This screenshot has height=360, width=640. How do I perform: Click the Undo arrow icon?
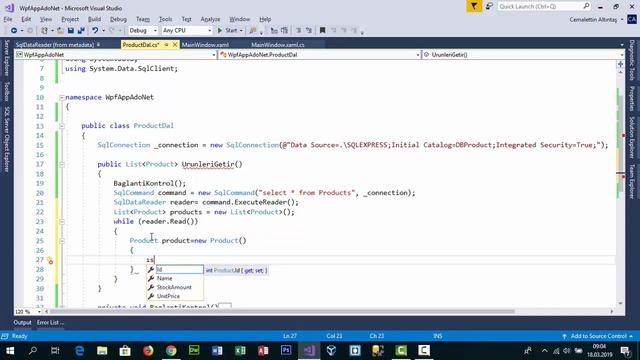(x=95, y=31)
